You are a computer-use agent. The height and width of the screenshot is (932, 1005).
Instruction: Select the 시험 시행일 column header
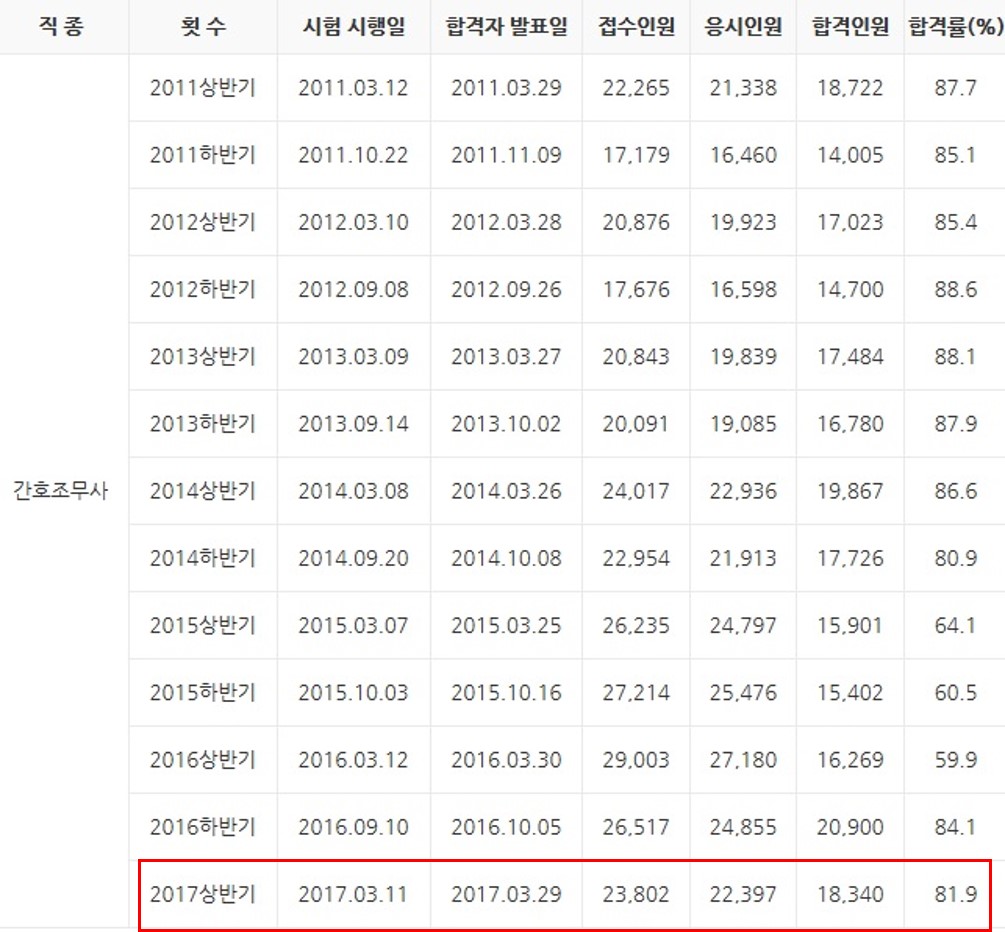[353, 26]
